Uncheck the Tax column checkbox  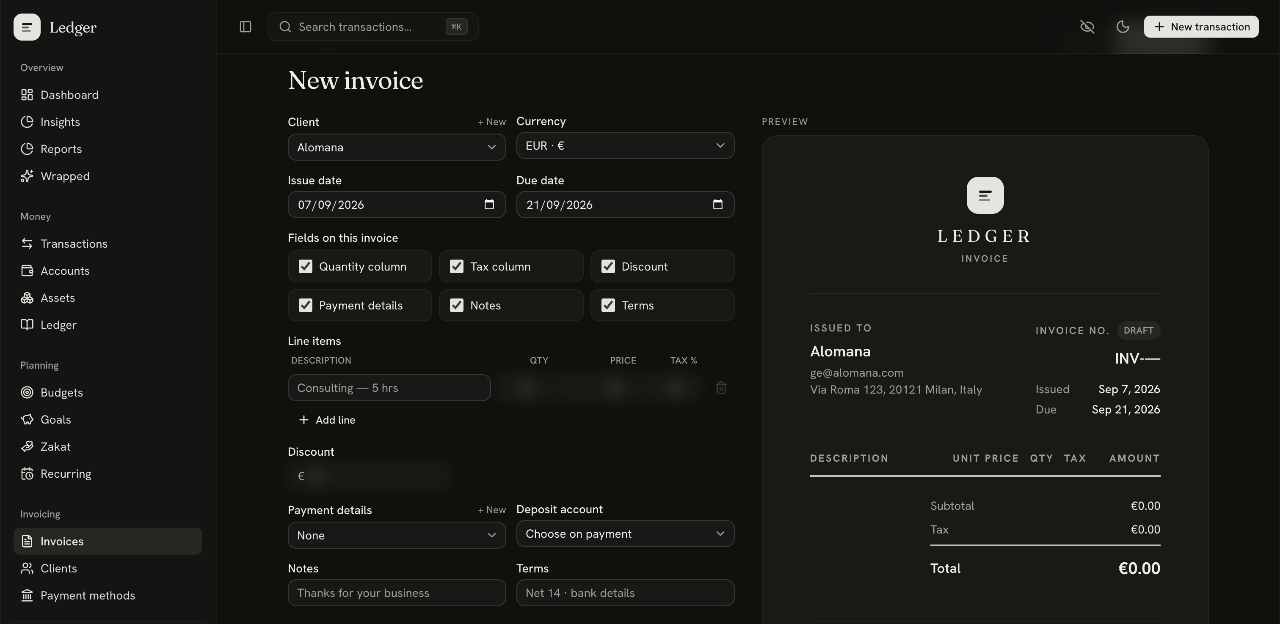click(x=457, y=267)
